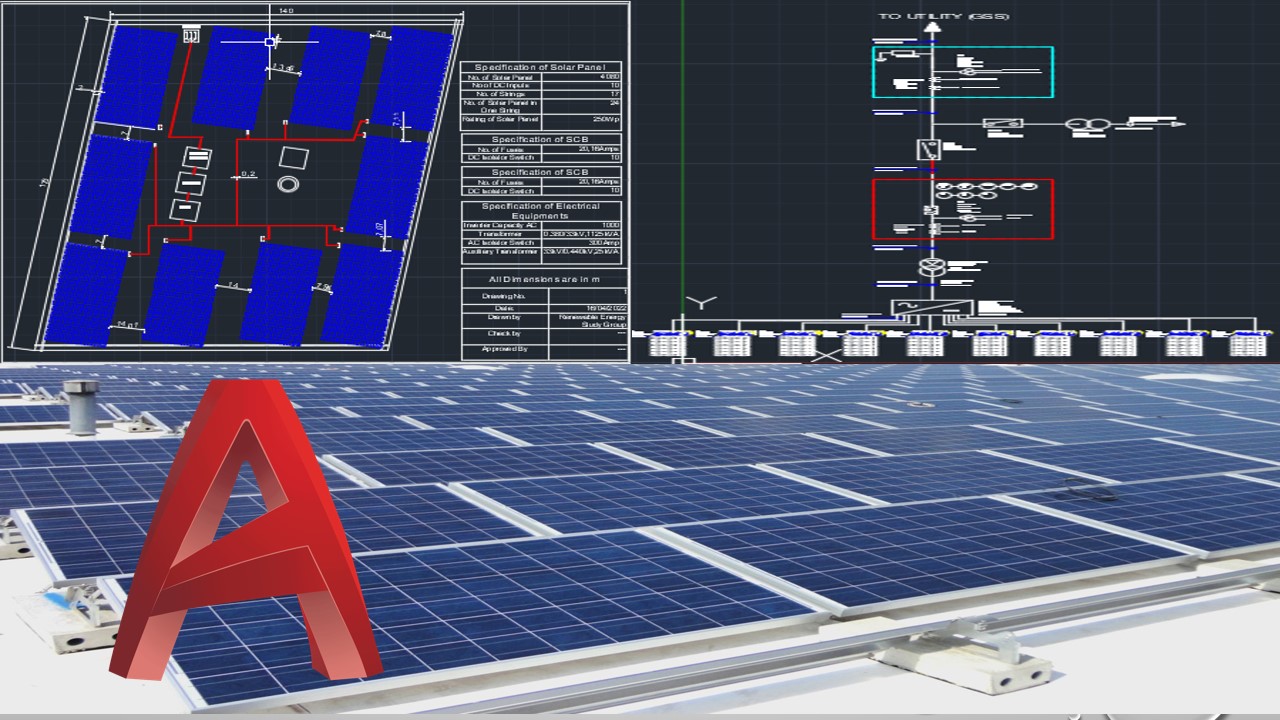This screenshot has height=720, width=1280.
Task: Click the inverter block symbol above the string arrays
Action: point(930,305)
